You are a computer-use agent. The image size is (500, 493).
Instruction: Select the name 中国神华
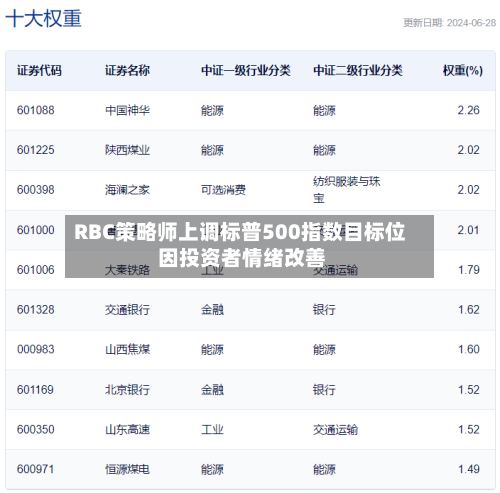click(x=127, y=110)
